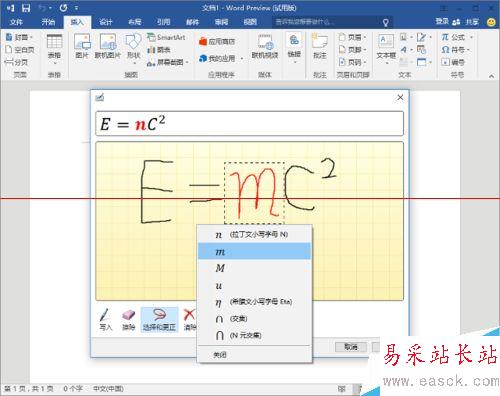The width and height of the screenshot is (500, 396).
Task: Click the Date and Time icon
Action: coord(422,50)
